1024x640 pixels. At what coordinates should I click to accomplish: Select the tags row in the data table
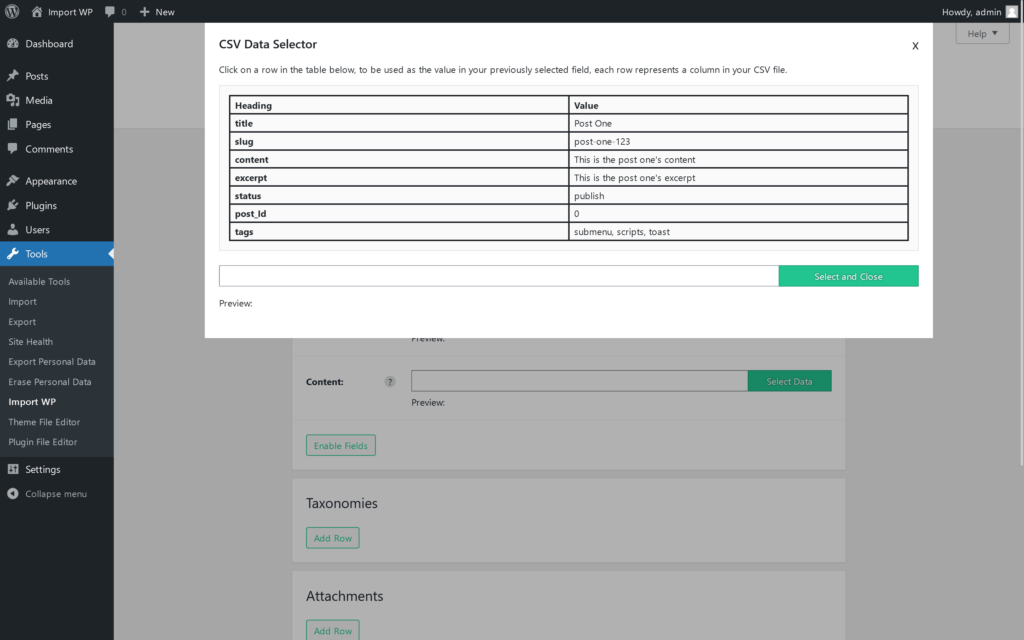(x=567, y=231)
